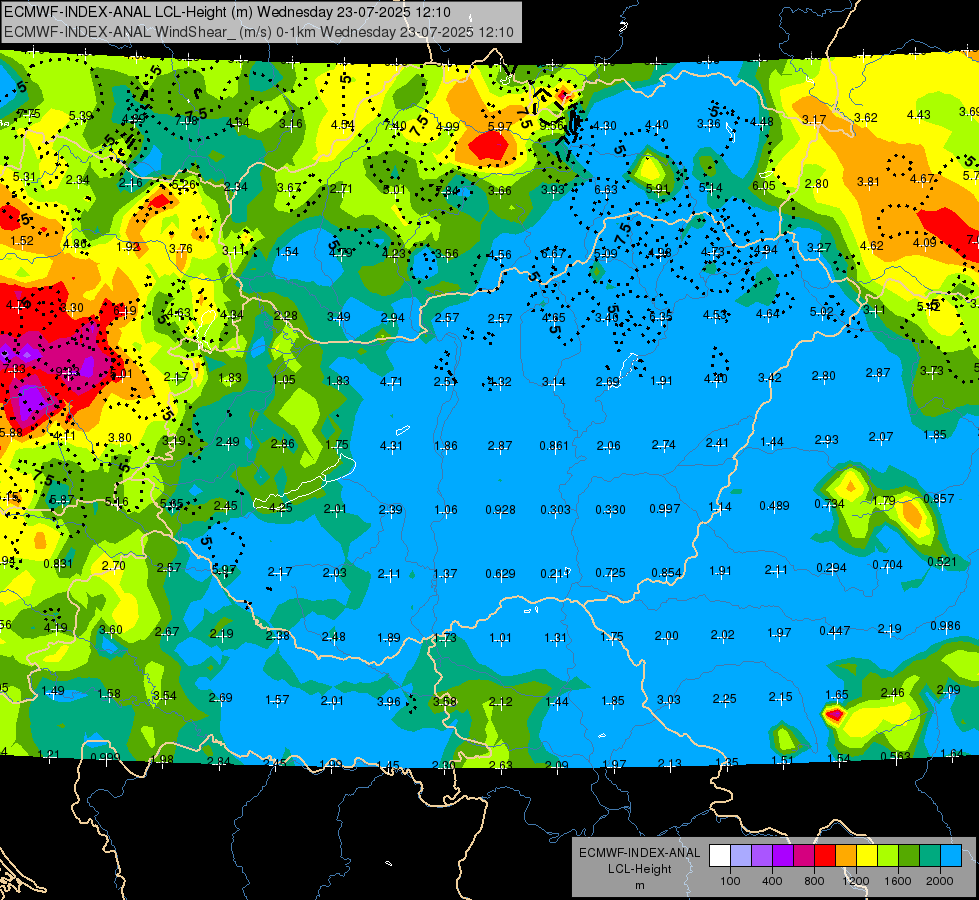Image resolution: width=979 pixels, height=900 pixels.
Task: Click the wind shear value 1.37
Action: point(445,573)
